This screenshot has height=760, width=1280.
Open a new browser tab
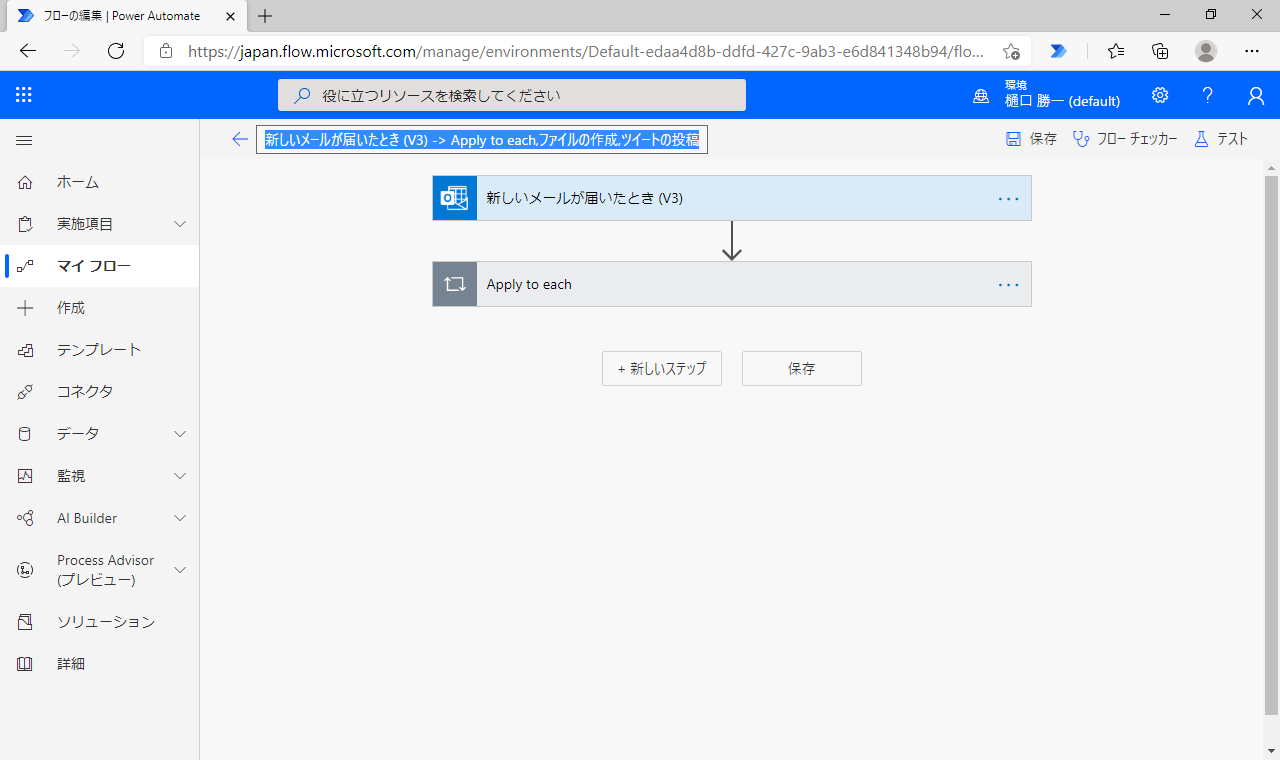pyautogui.click(x=265, y=15)
